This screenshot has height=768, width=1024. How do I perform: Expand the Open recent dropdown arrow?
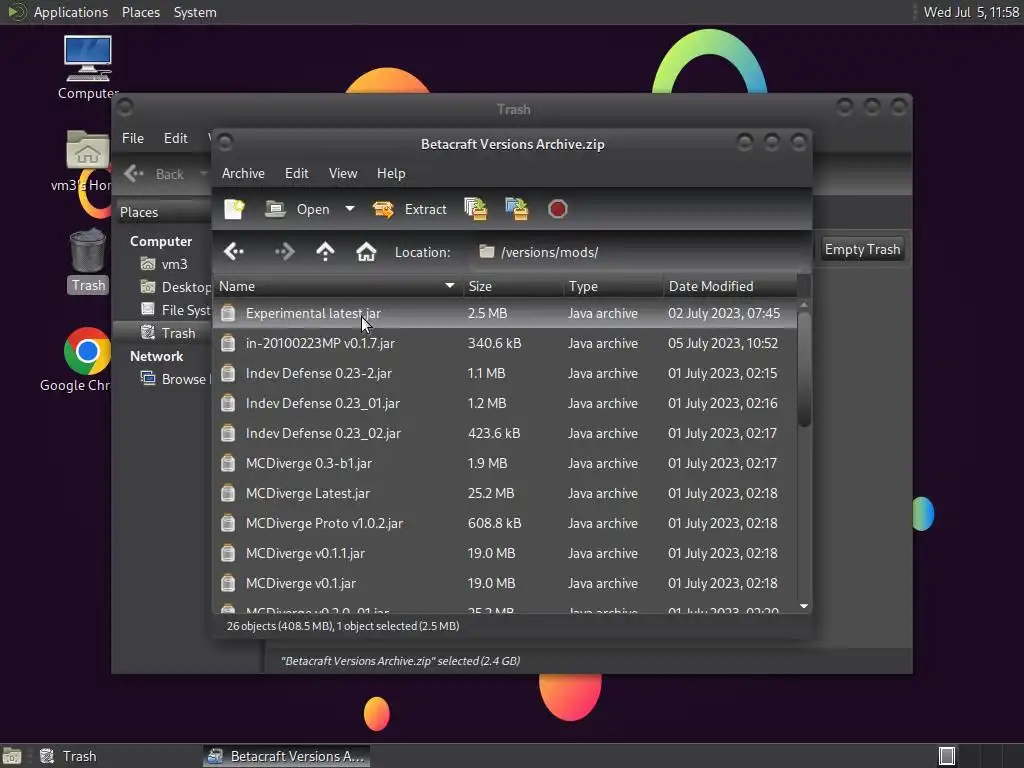coord(350,209)
